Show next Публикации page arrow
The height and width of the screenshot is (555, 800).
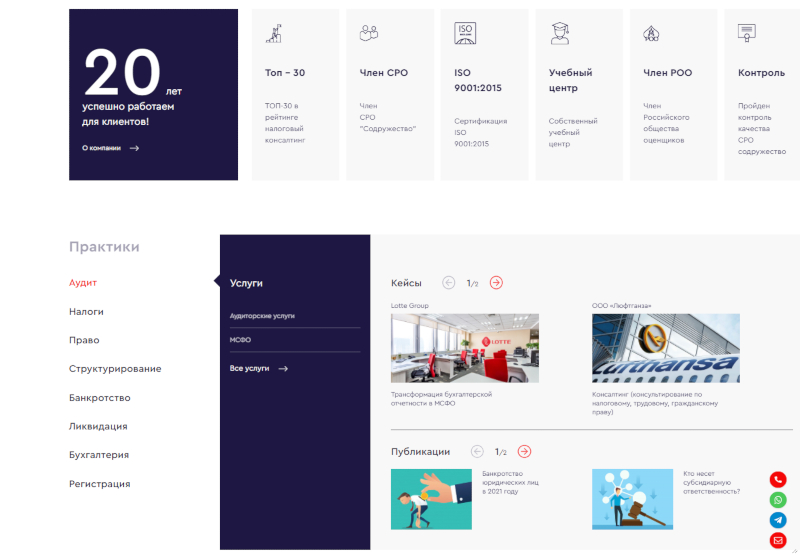pyautogui.click(x=524, y=452)
